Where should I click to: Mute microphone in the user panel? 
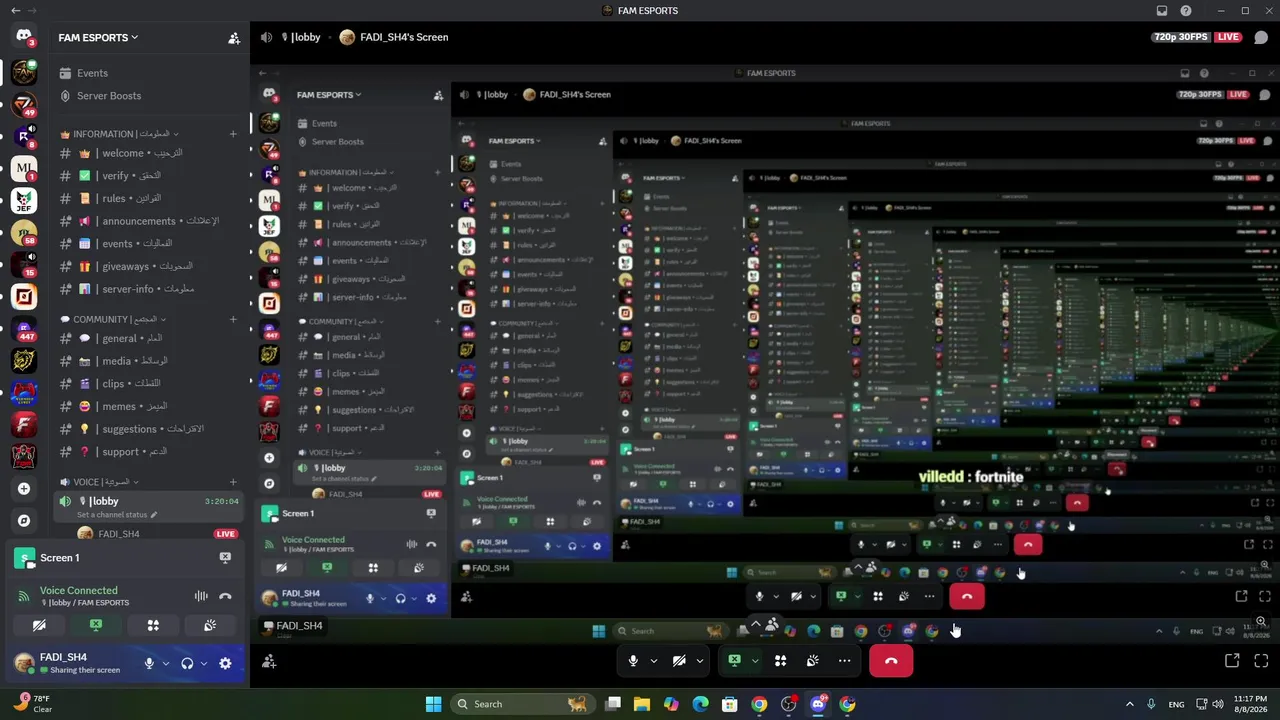coord(149,663)
